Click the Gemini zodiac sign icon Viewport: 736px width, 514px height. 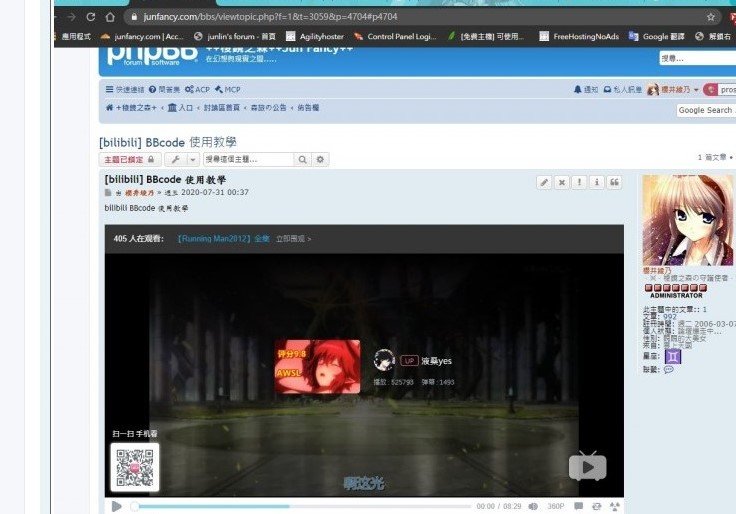coord(673,357)
